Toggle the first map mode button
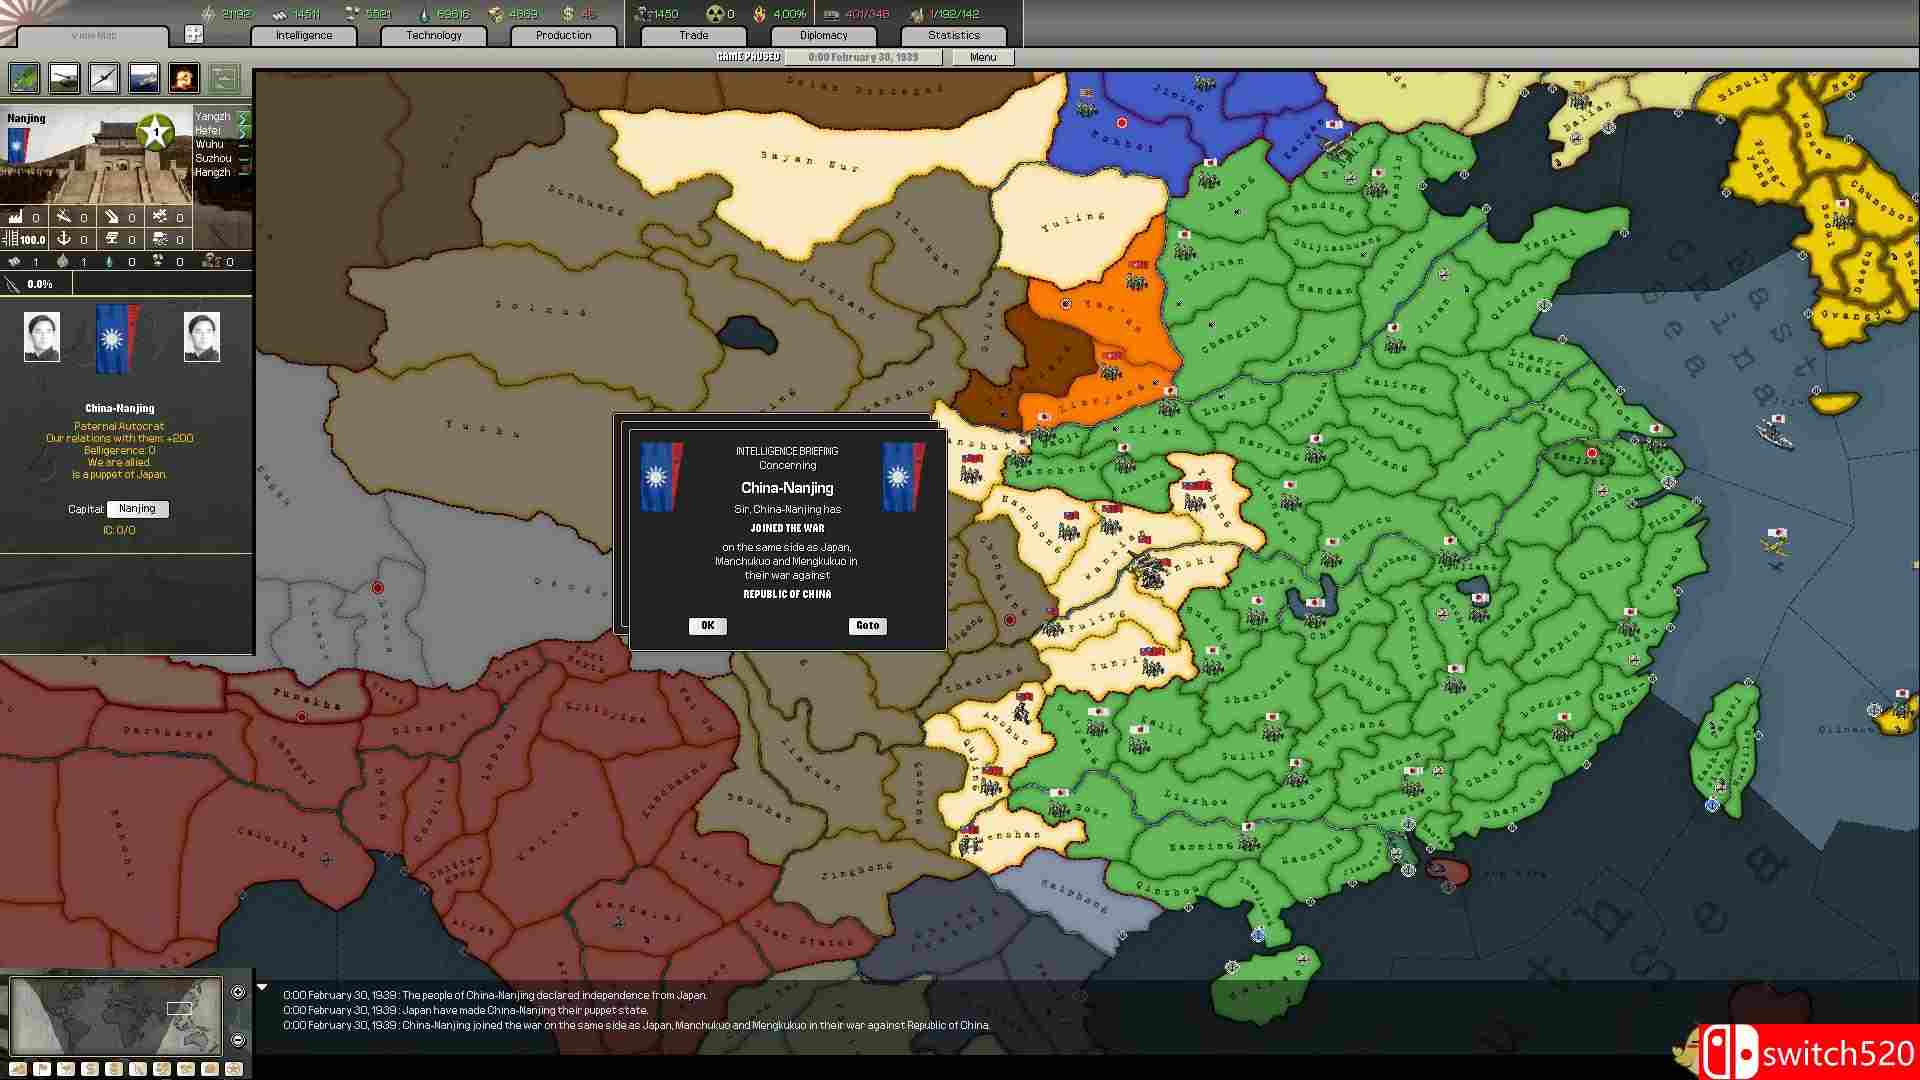The image size is (1920, 1080). pos(18,1069)
